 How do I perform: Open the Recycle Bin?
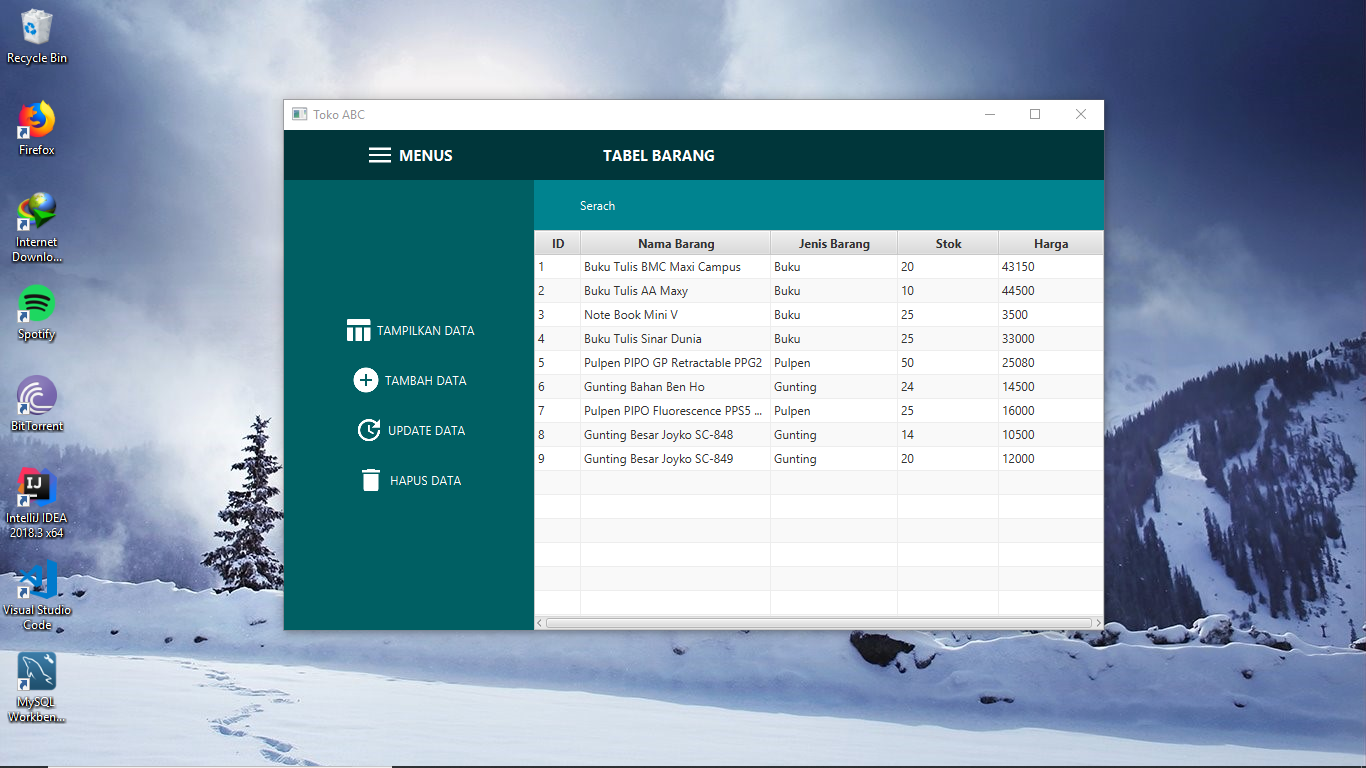(35, 28)
